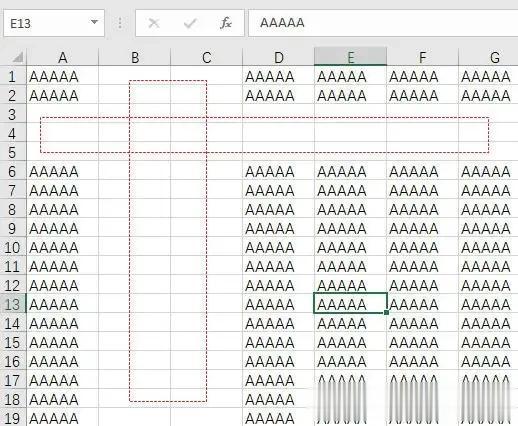Click cell D6 containing AAAAA
The height and width of the screenshot is (426, 518).
coord(279,172)
